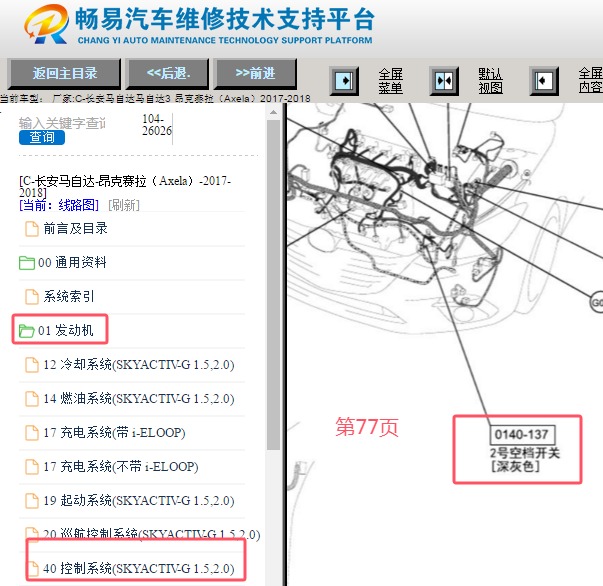
Task: Go forward with >>前进 button
Action: click(x=255, y=73)
